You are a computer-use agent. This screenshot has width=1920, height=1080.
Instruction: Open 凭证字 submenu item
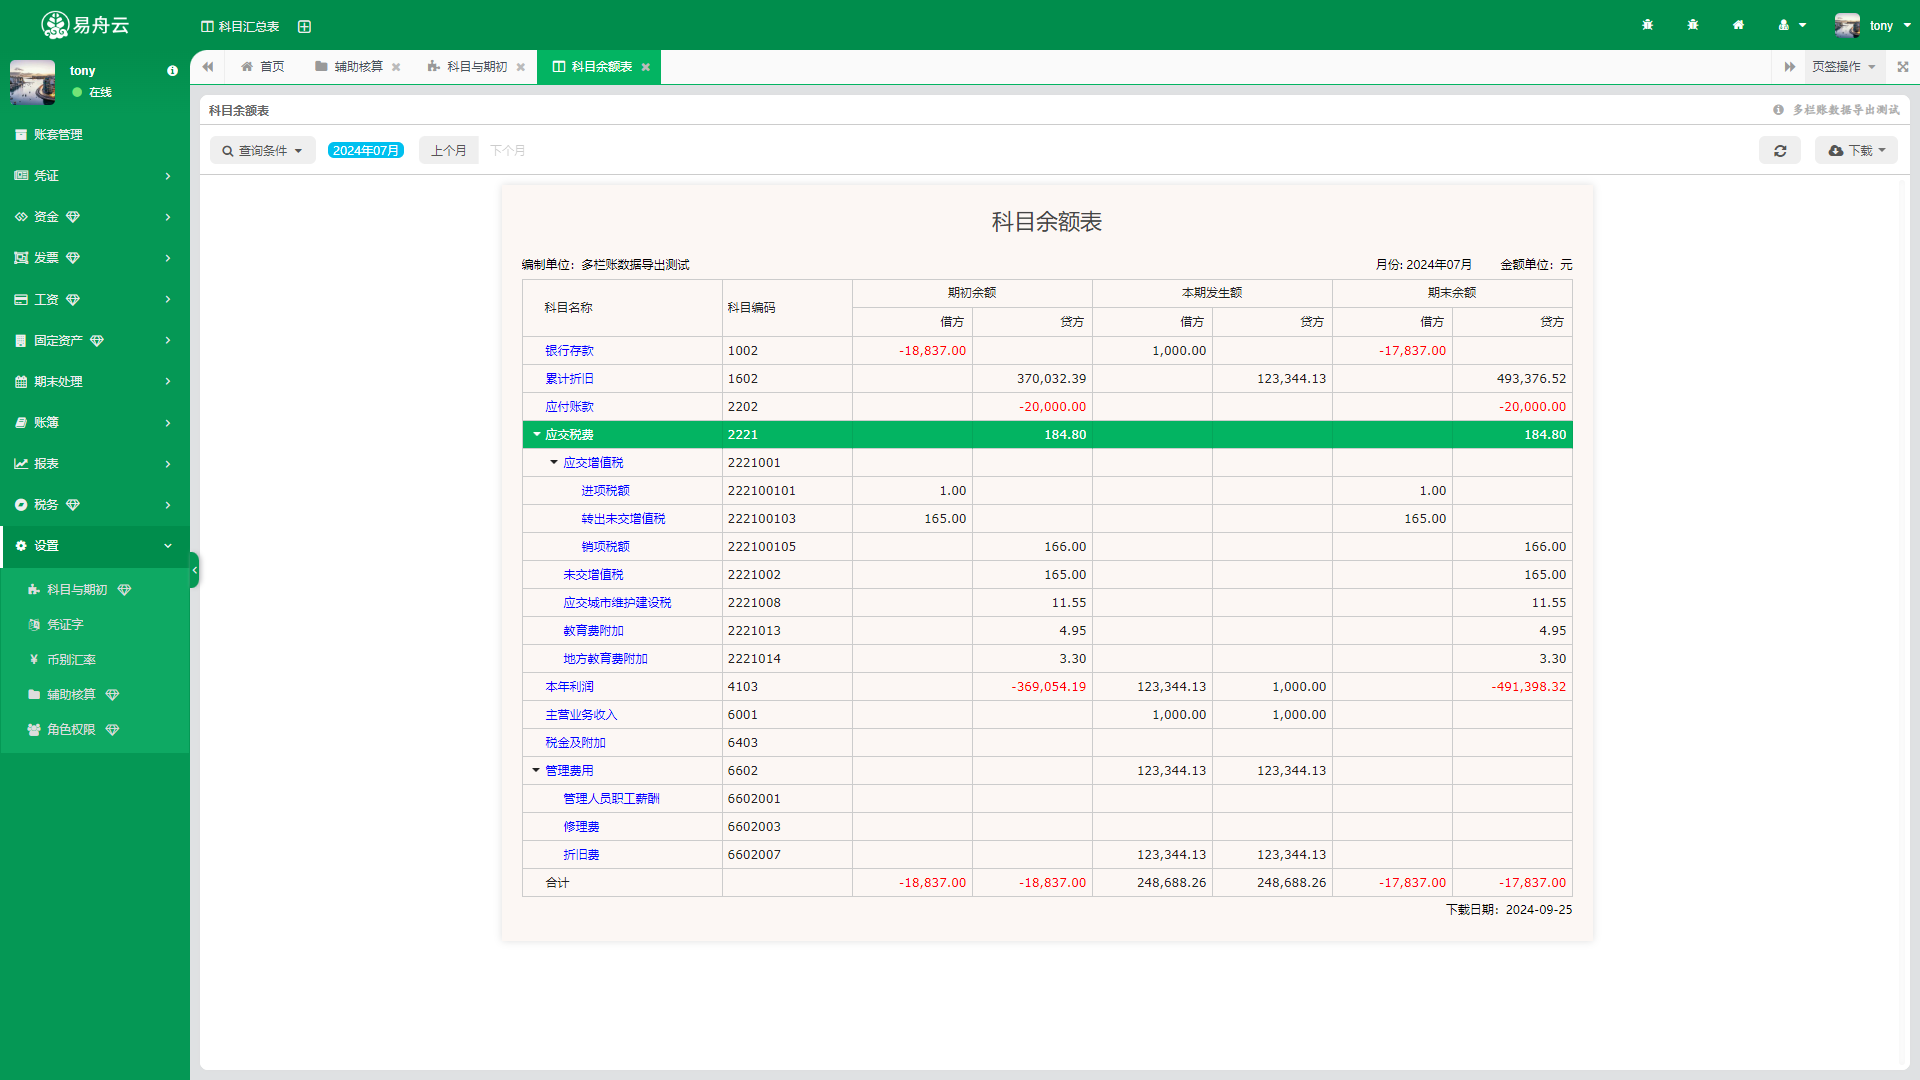coord(95,624)
